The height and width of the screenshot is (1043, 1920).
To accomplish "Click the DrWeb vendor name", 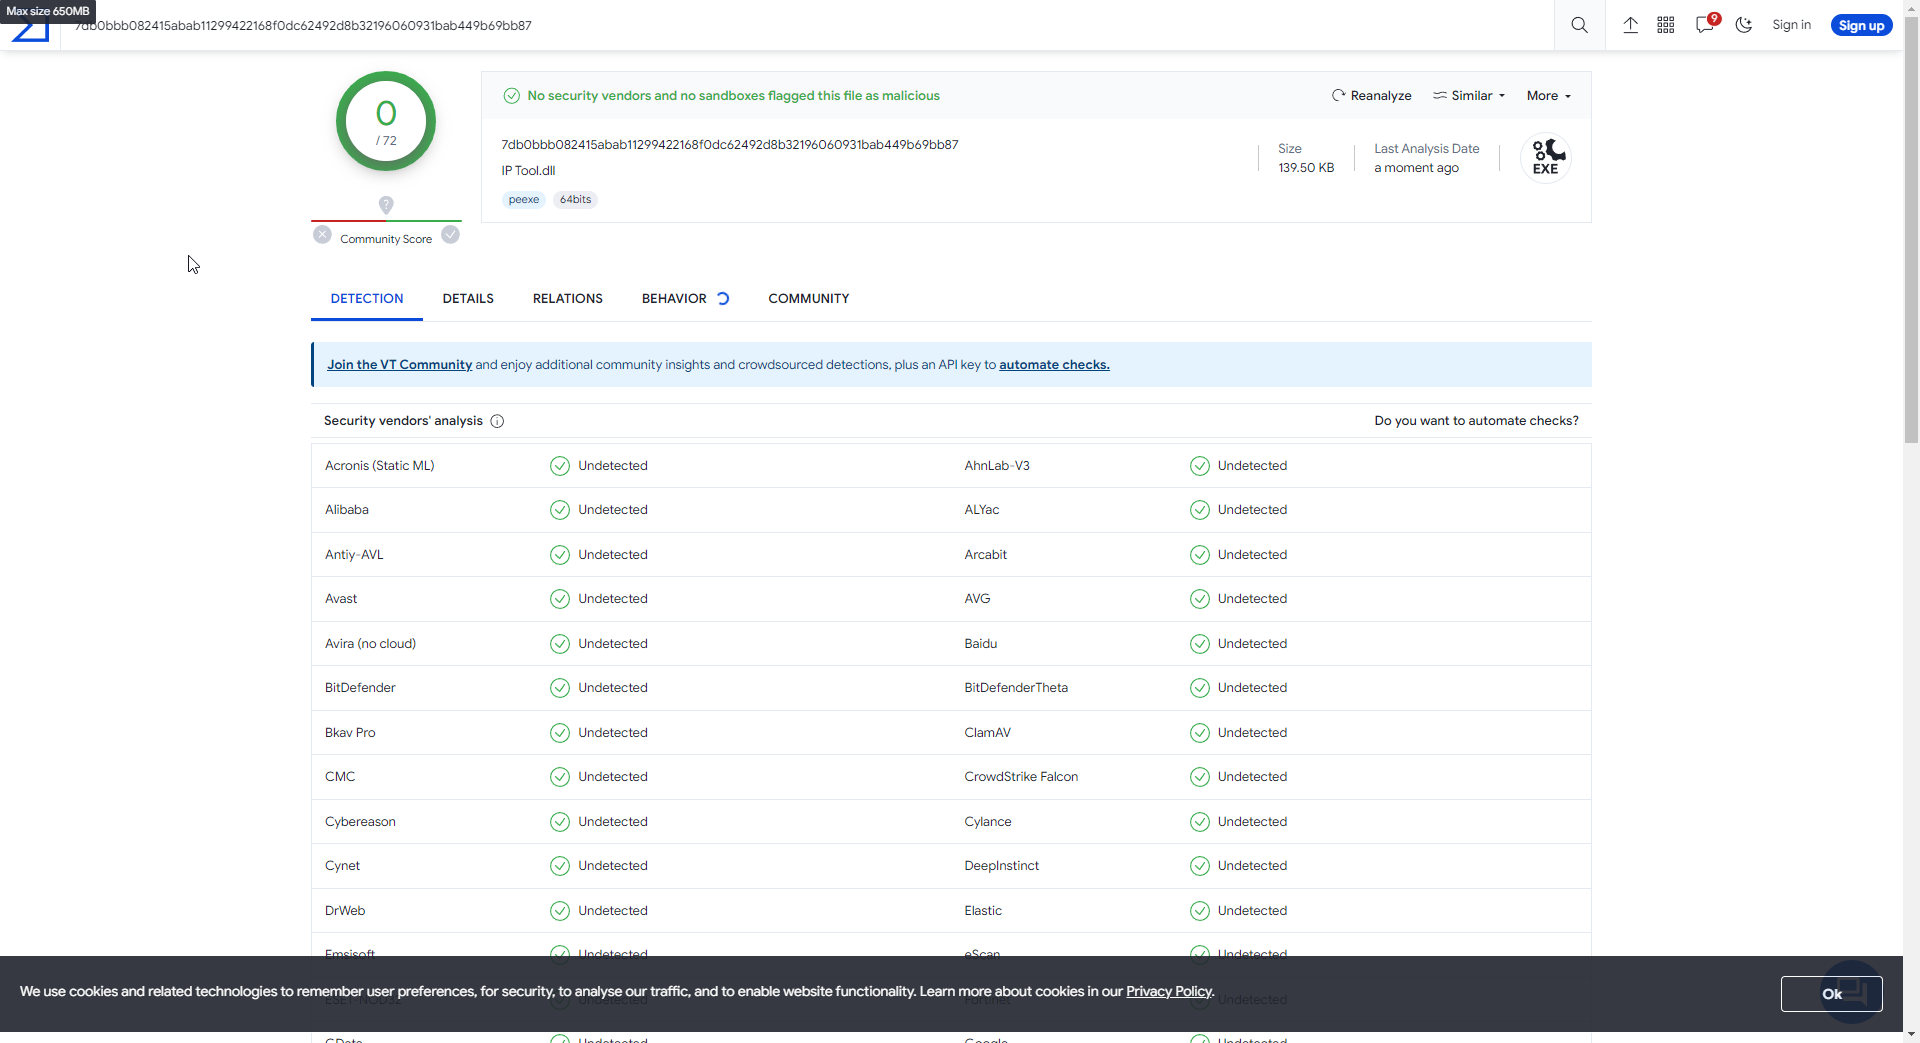I will (345, 911).
